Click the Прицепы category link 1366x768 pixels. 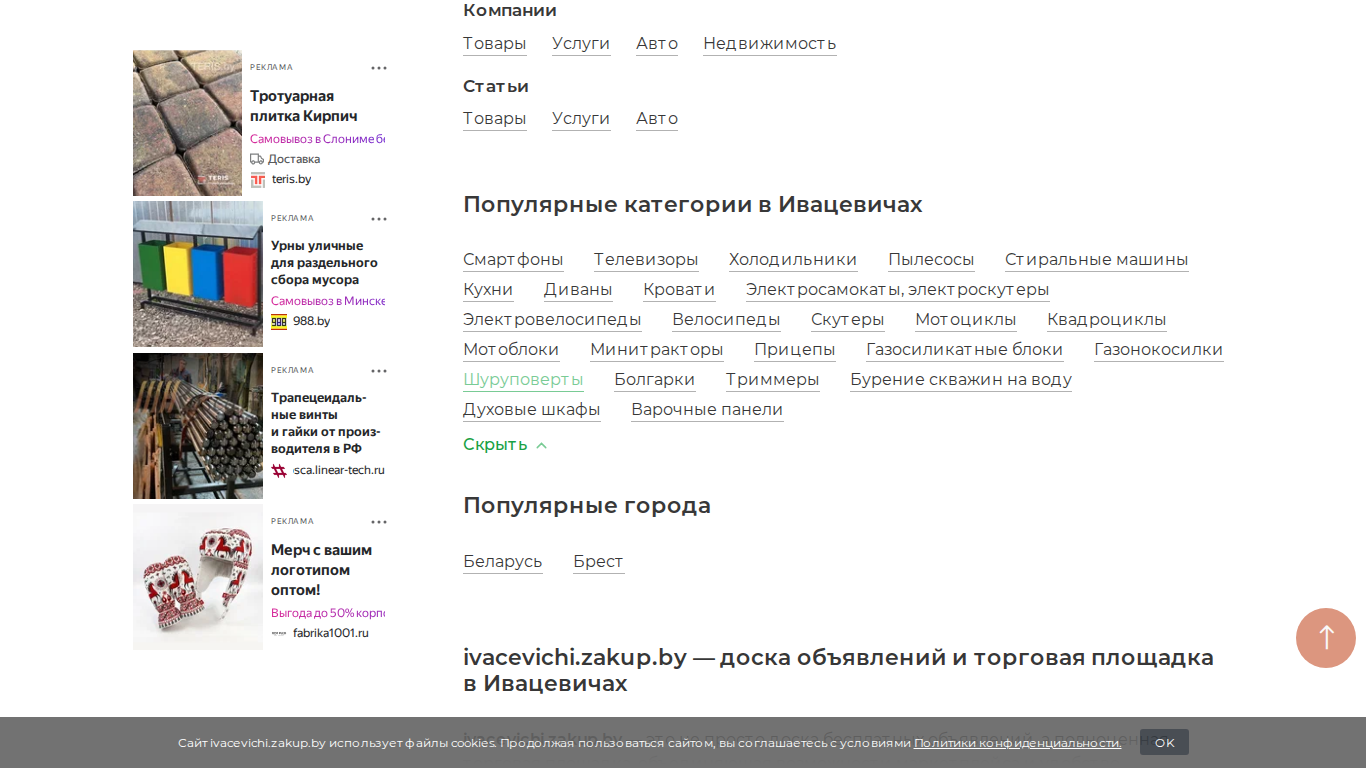pyautogui.click(x=795, y=350)
